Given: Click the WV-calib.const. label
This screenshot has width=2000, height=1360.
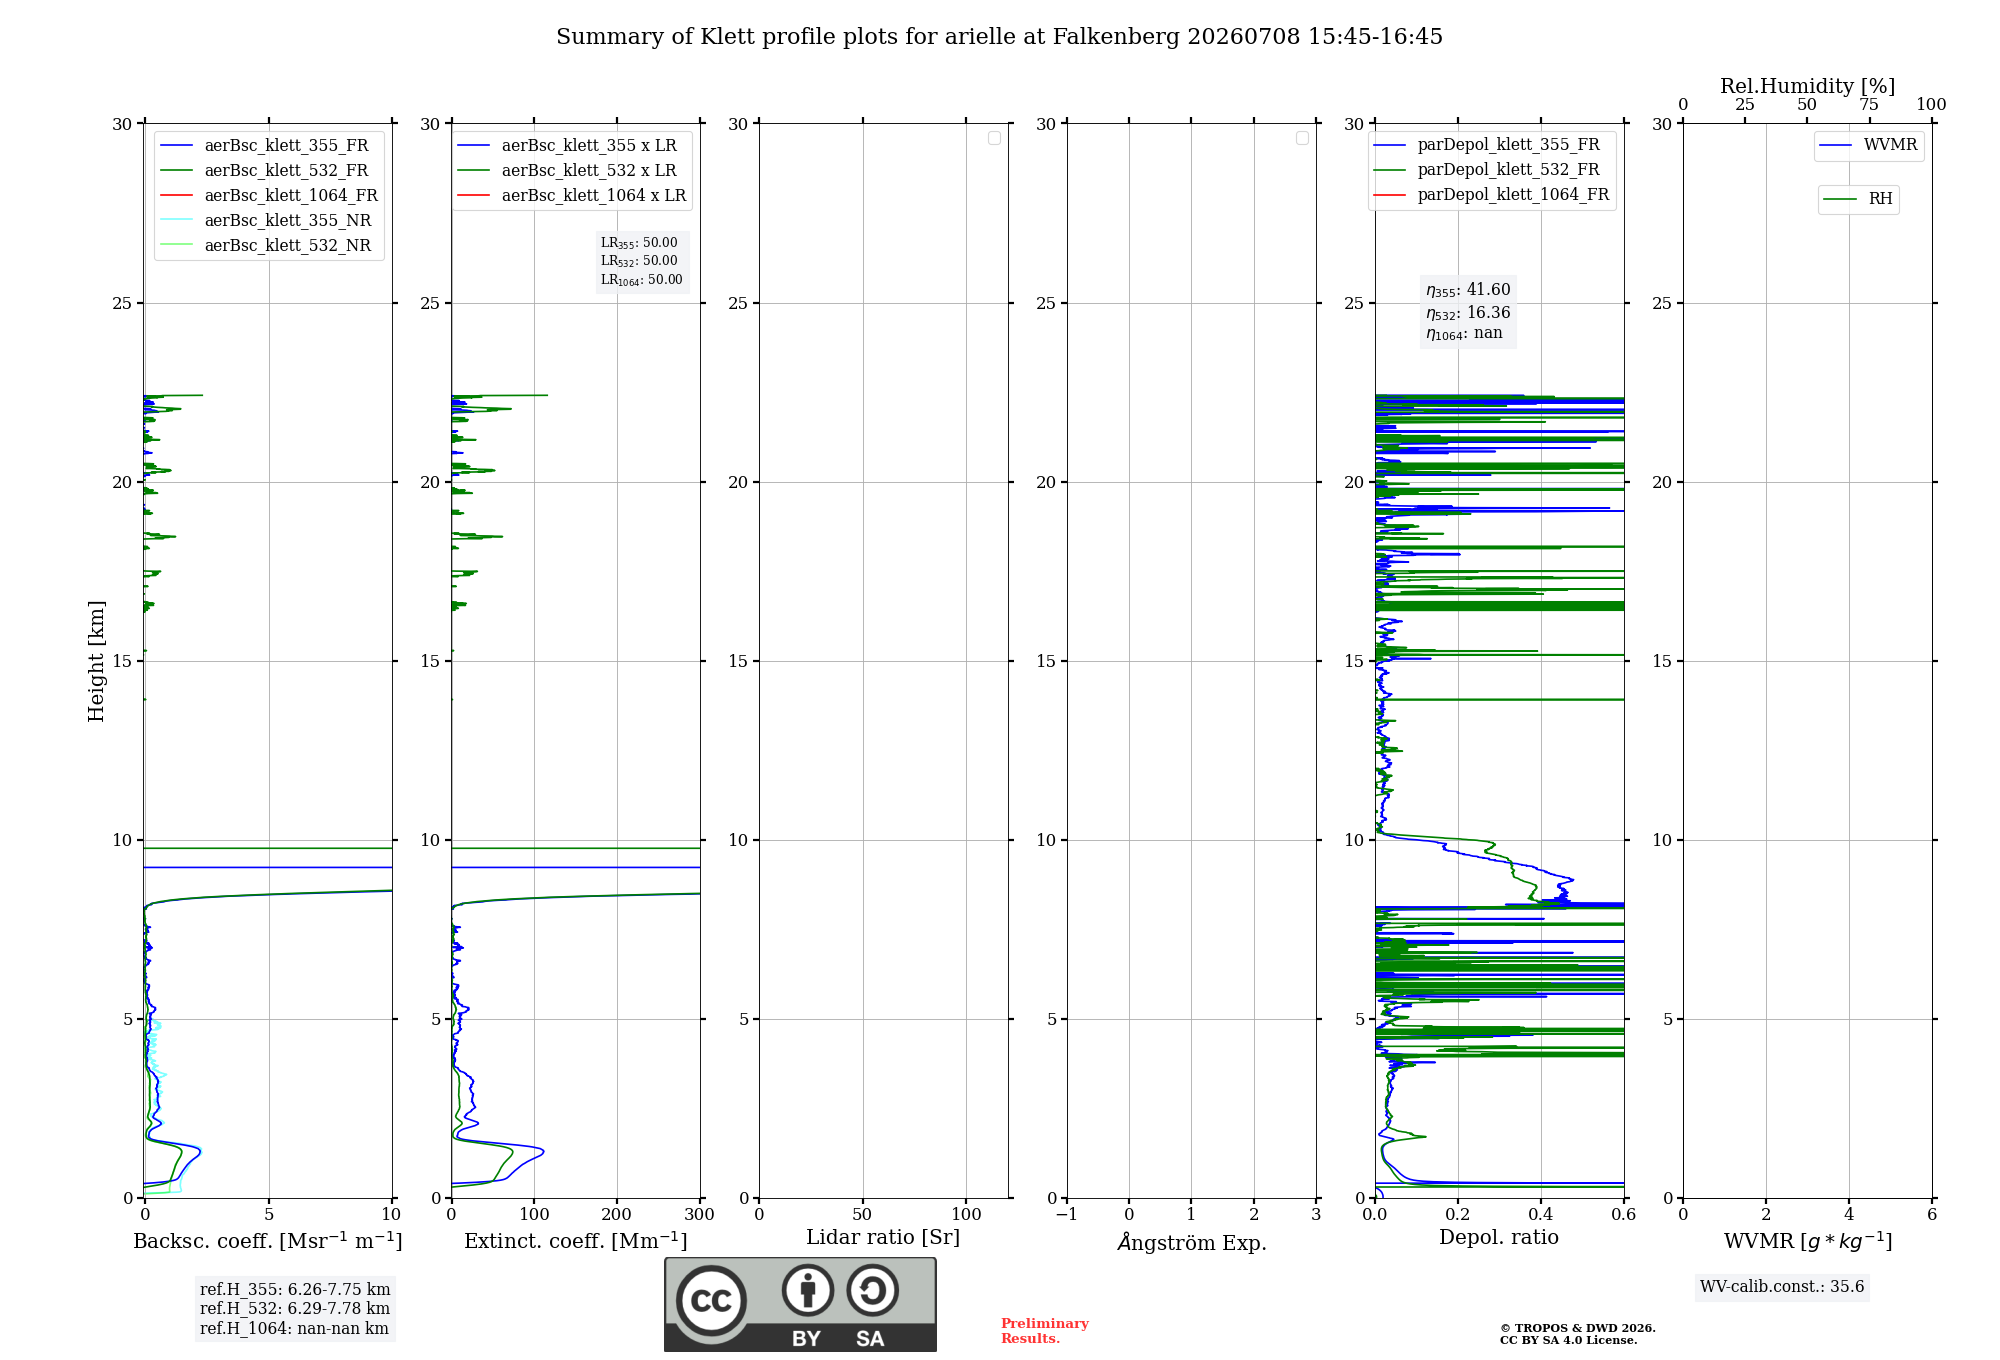Looking at the screenshot, I should coord(1782,1287).
